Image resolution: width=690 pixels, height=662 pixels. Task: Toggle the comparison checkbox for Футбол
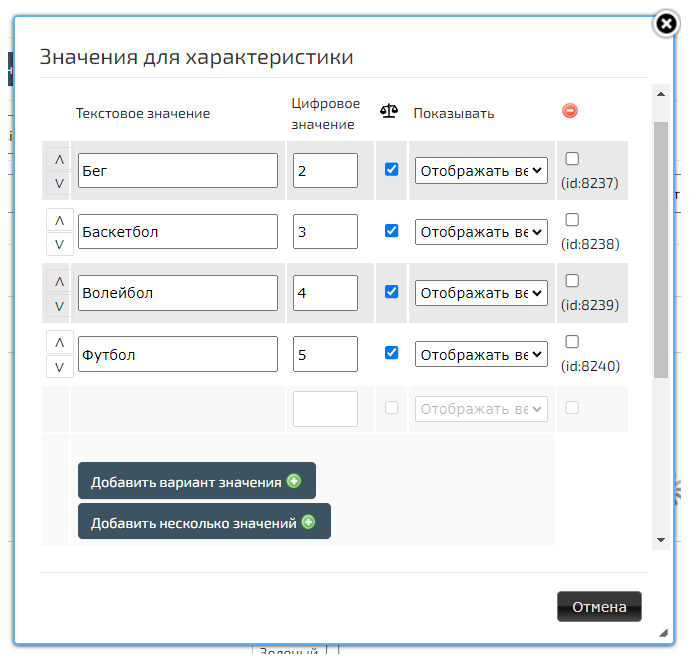(x=391, y=353)
